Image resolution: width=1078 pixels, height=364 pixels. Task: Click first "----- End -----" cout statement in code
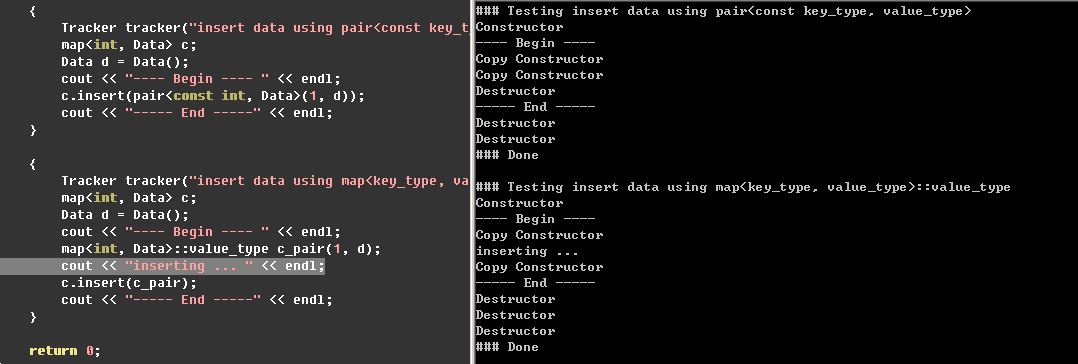click(197, 113)
